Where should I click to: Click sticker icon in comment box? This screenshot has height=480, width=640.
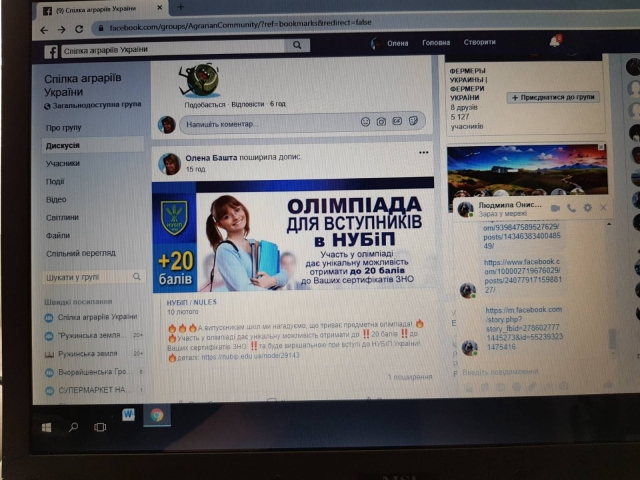[x=413, y=121]
